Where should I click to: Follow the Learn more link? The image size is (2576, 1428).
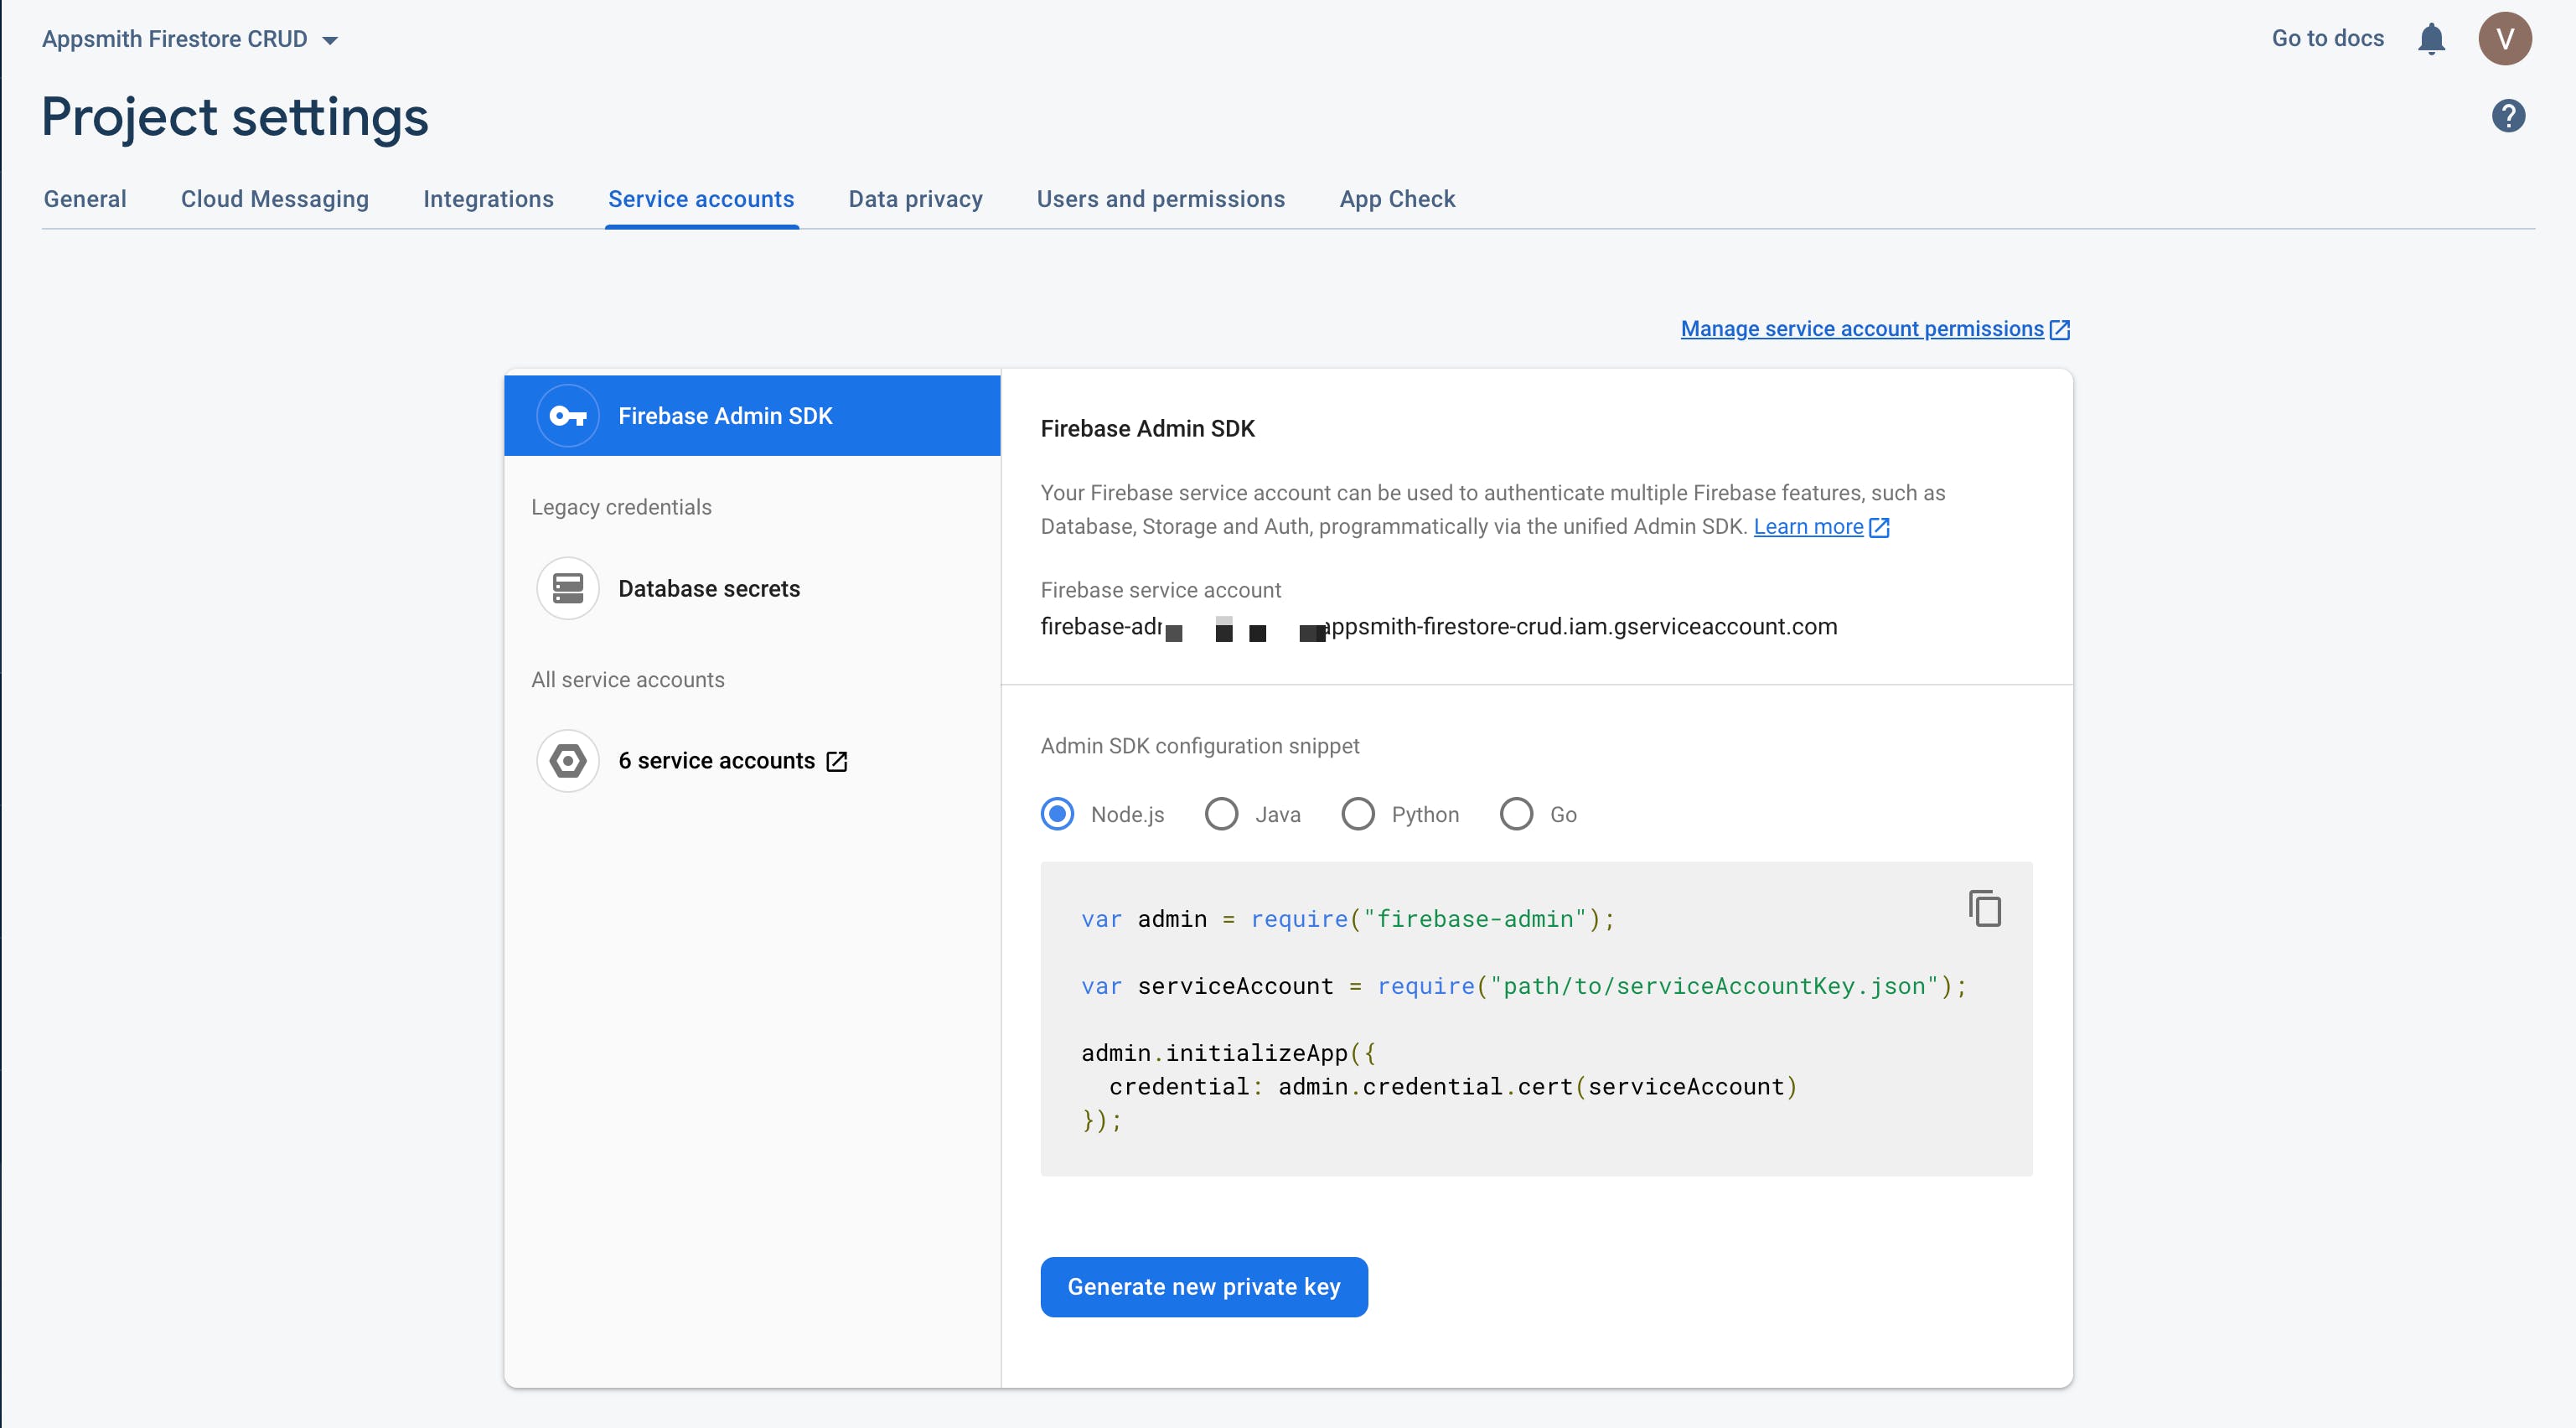coord(1808,527)
